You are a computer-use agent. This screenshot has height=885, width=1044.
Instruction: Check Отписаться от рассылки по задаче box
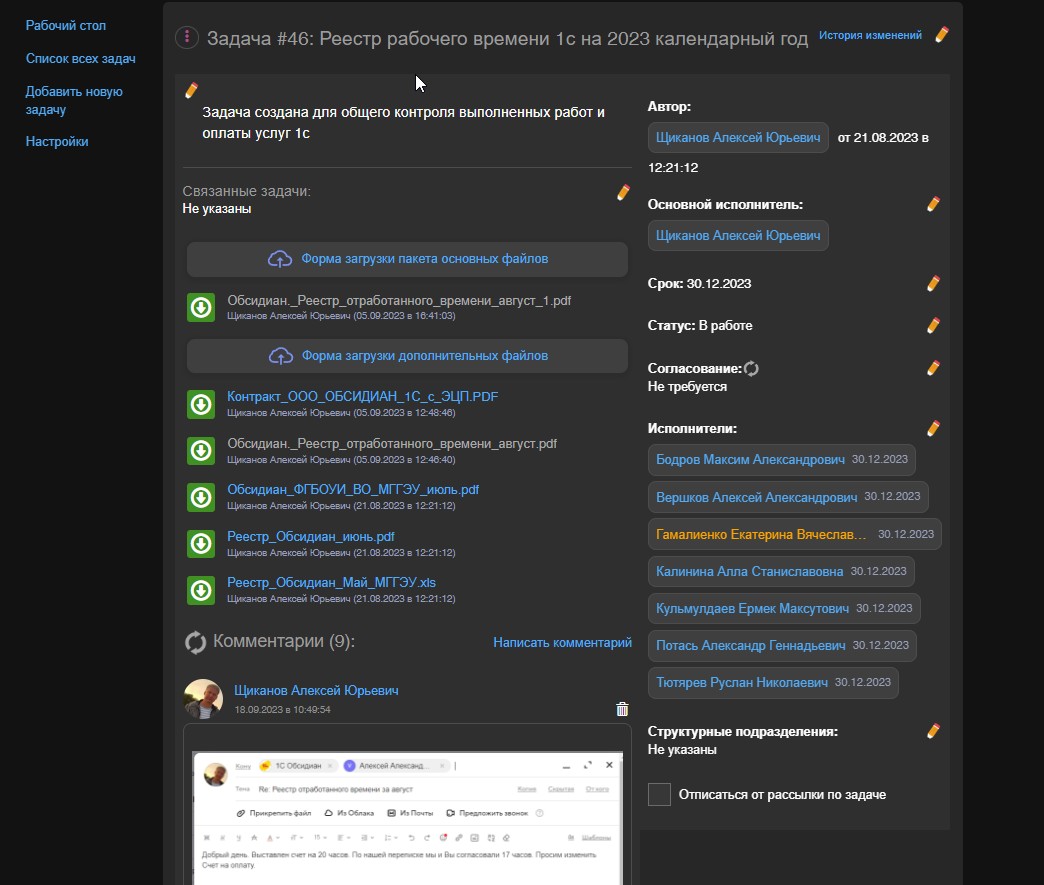(659, 794)
